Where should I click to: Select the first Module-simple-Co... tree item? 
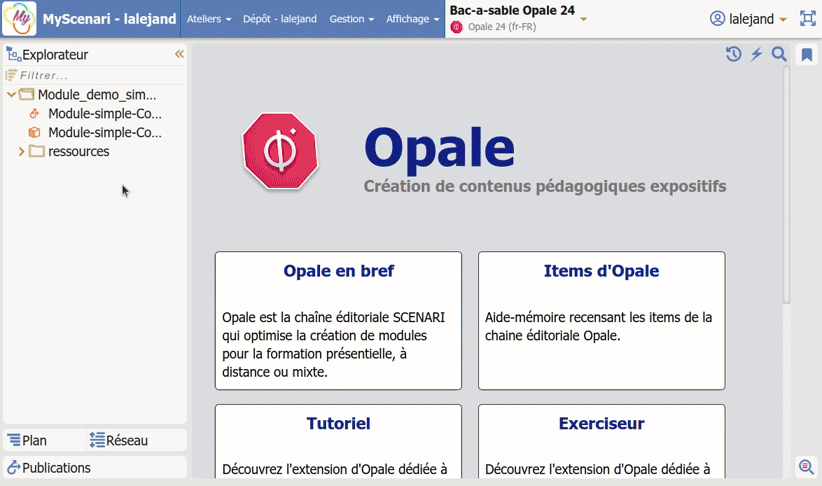point(105,113)
